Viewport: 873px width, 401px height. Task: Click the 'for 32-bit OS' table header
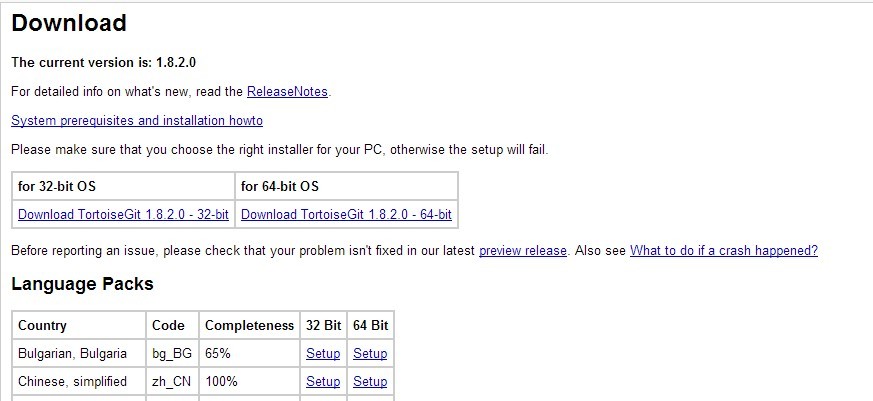coord(57,186)
